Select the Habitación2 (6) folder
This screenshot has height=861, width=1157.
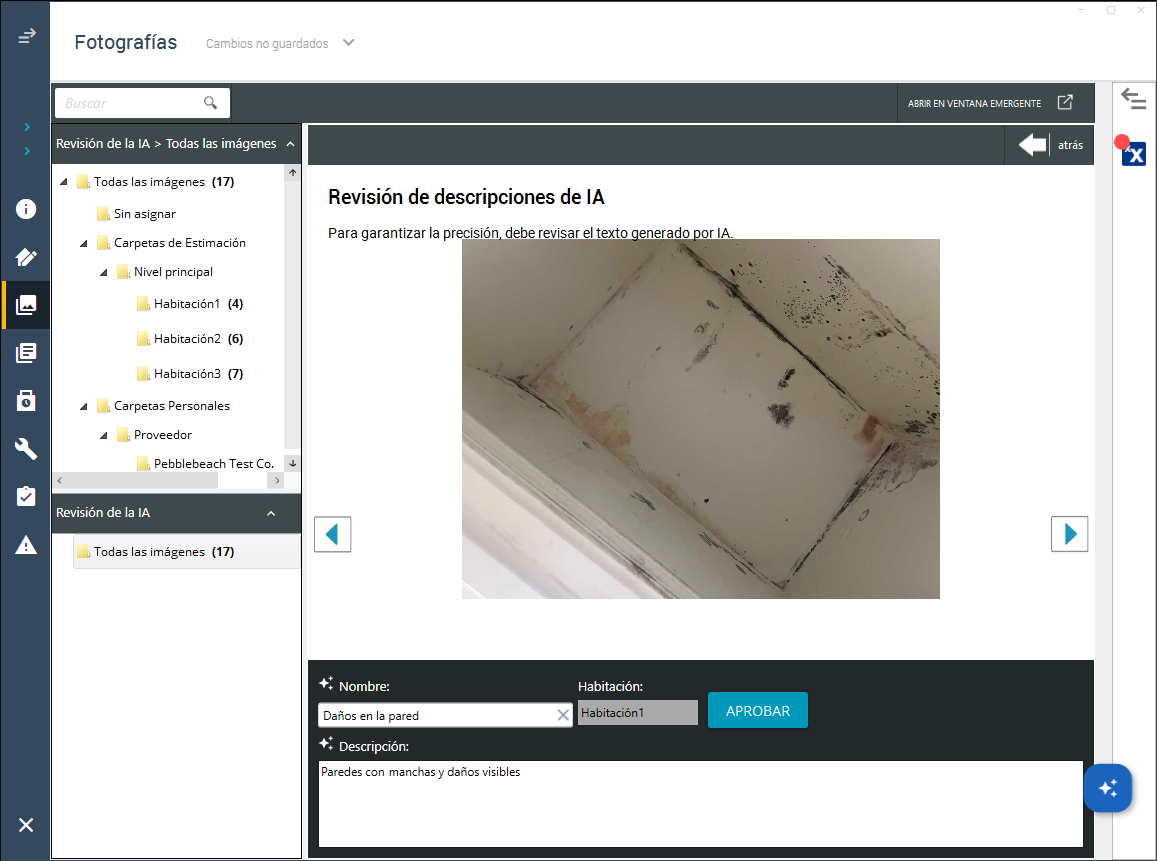(x=190, y=339)
